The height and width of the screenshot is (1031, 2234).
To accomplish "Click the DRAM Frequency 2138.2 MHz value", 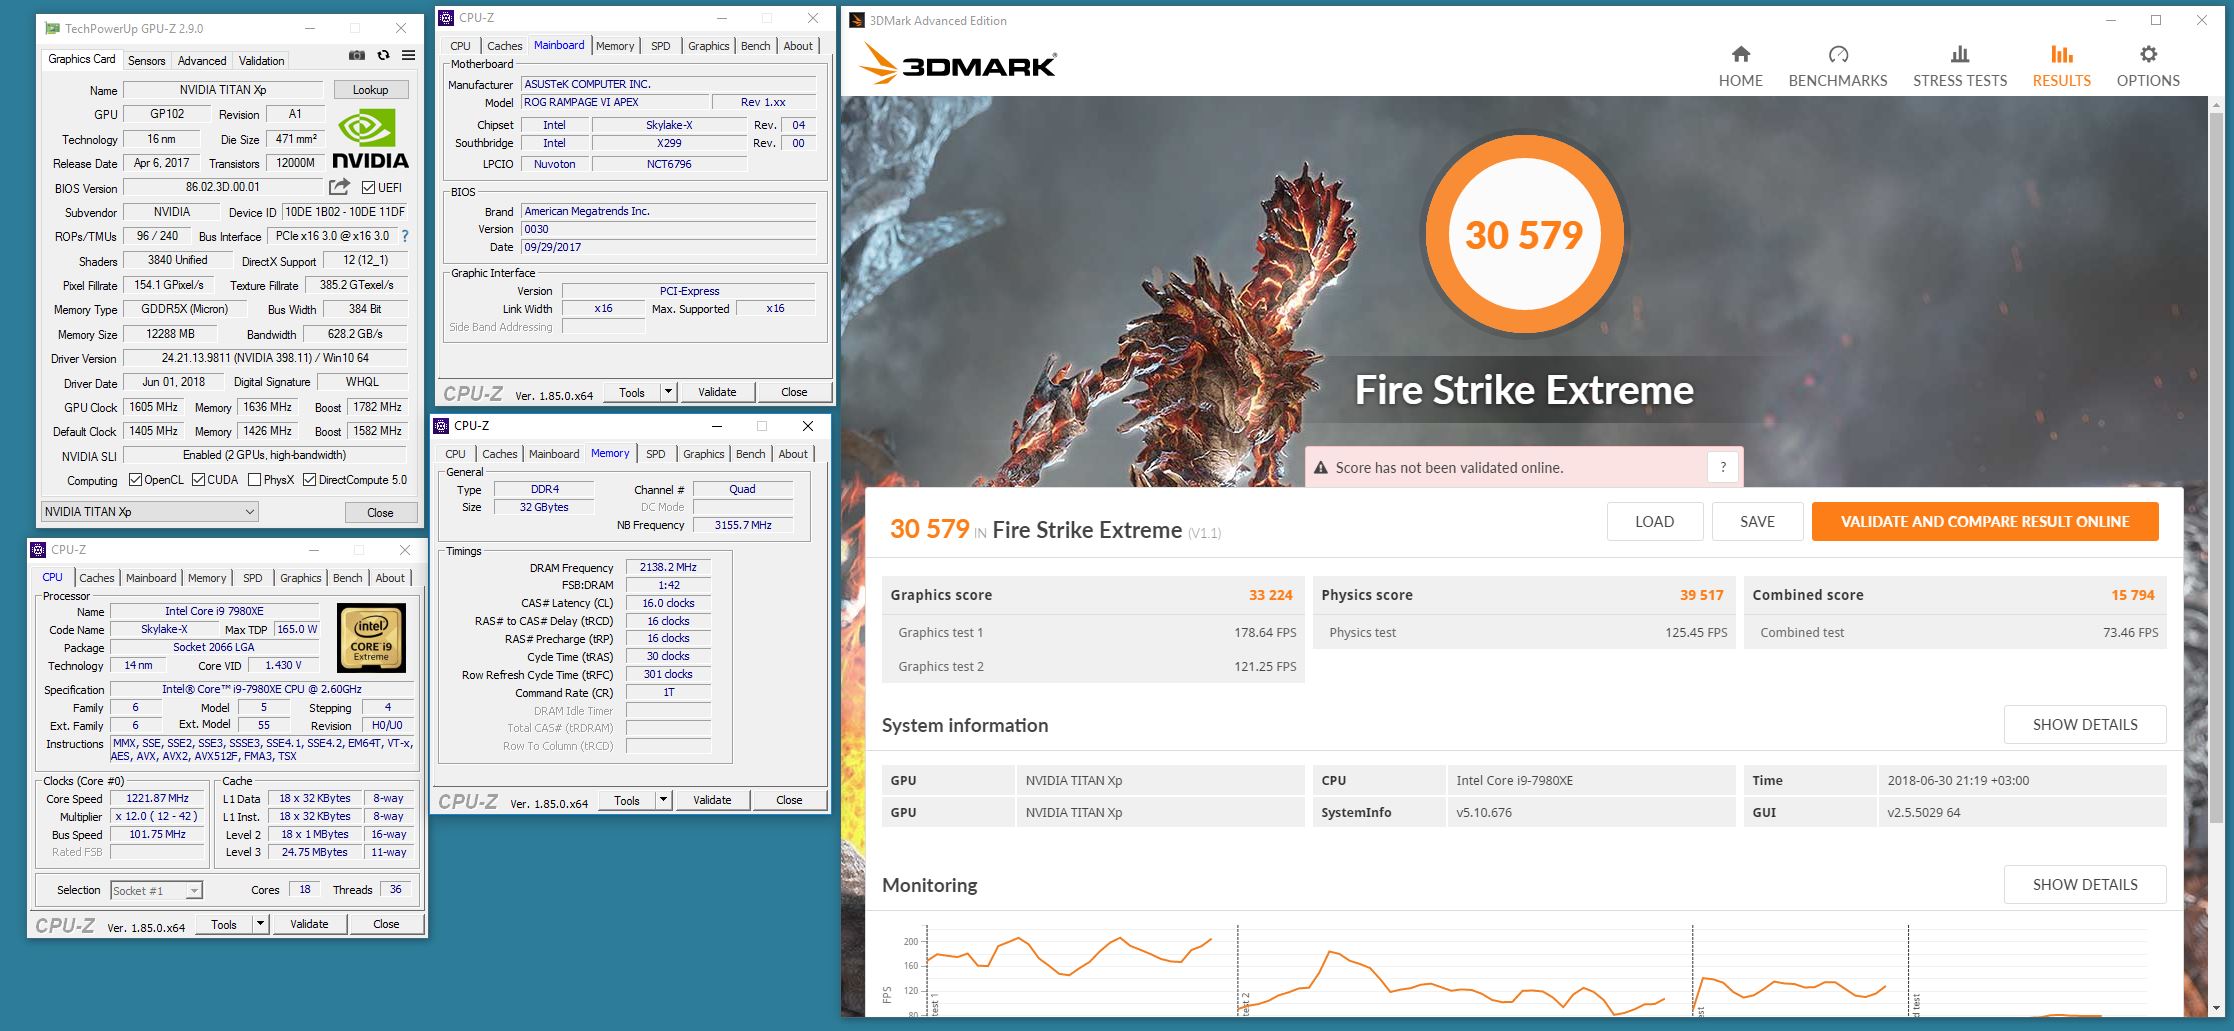I will coord(668,567).
